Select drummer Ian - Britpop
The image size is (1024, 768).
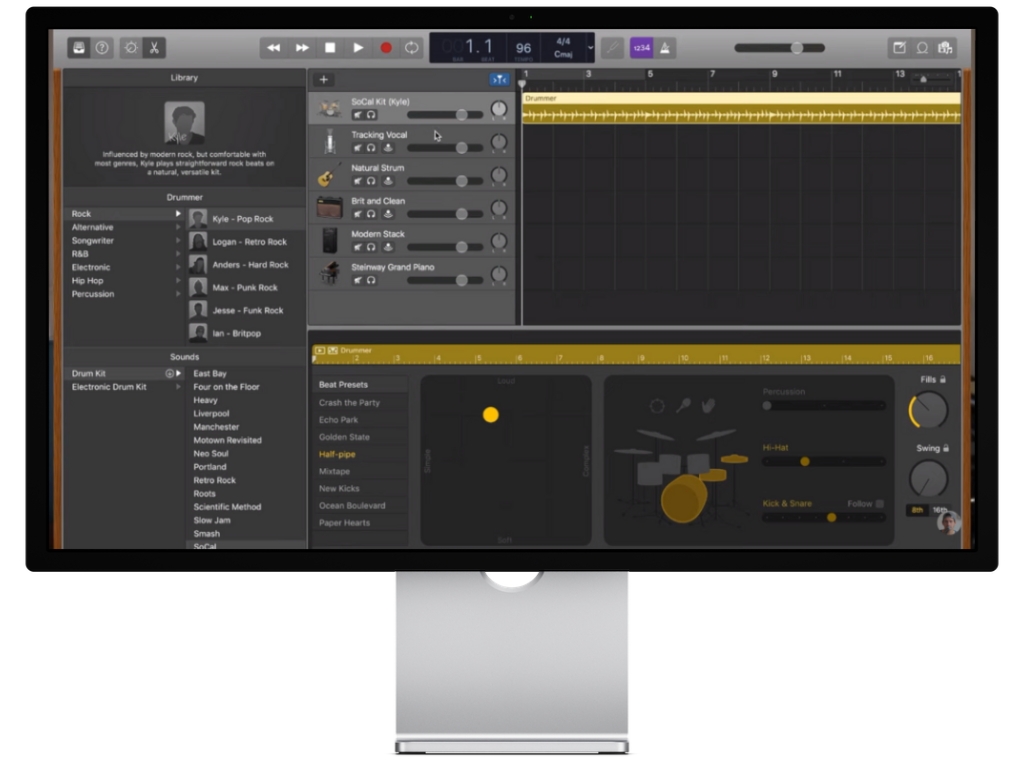(246, 333)
